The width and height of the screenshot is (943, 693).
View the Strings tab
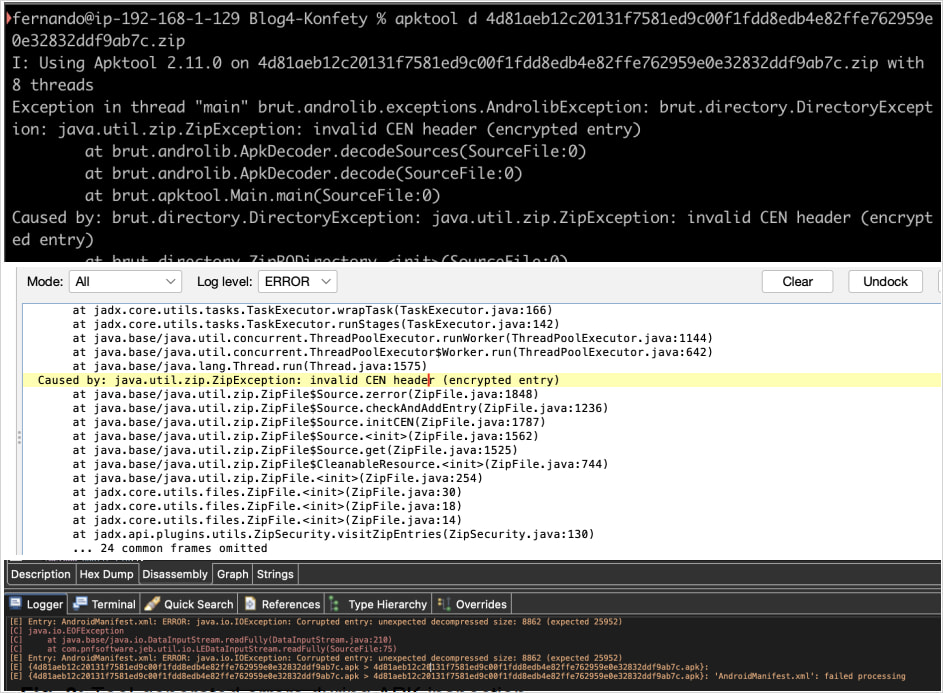[x=277, y=573]
